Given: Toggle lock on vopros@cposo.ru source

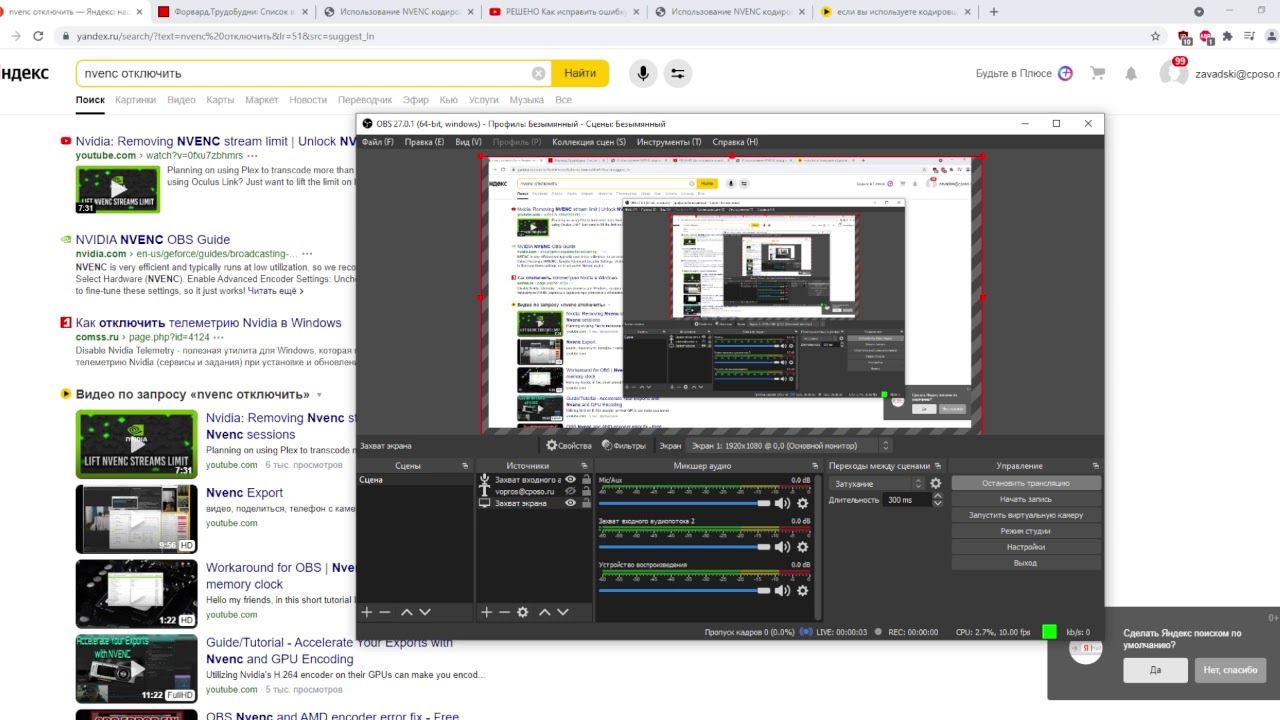Looking at the screenshot, I should (585, 492).
